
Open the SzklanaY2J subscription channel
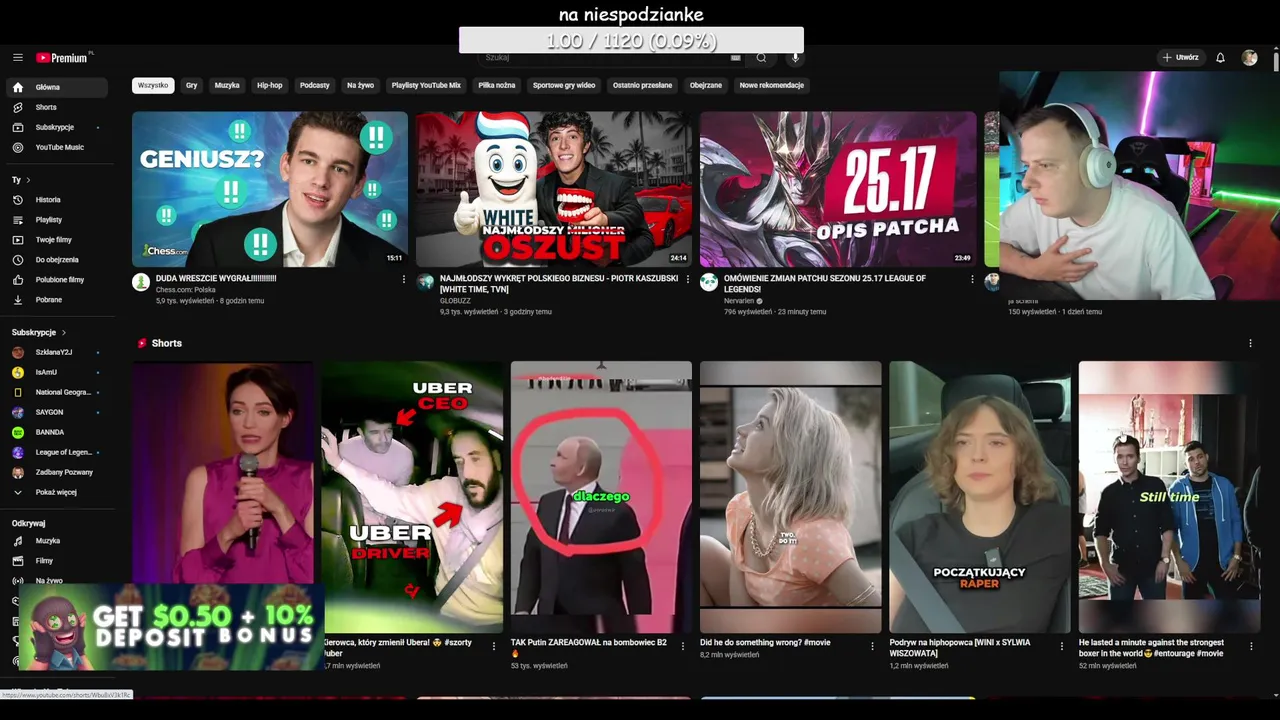pos(56,352)
